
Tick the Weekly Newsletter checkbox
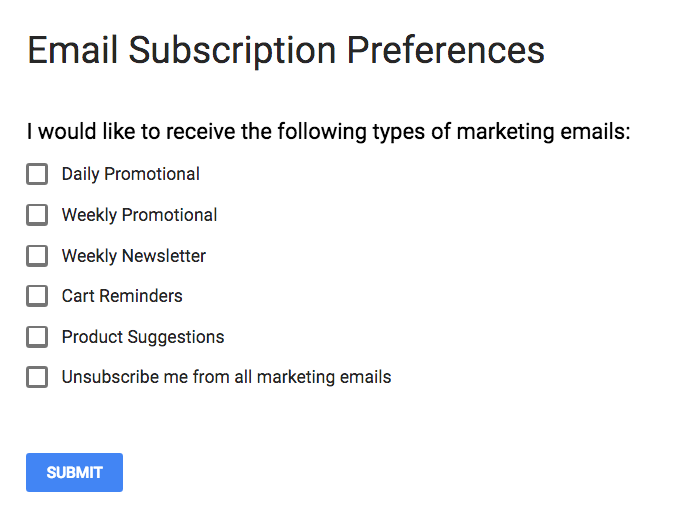[x=37, y=256]
